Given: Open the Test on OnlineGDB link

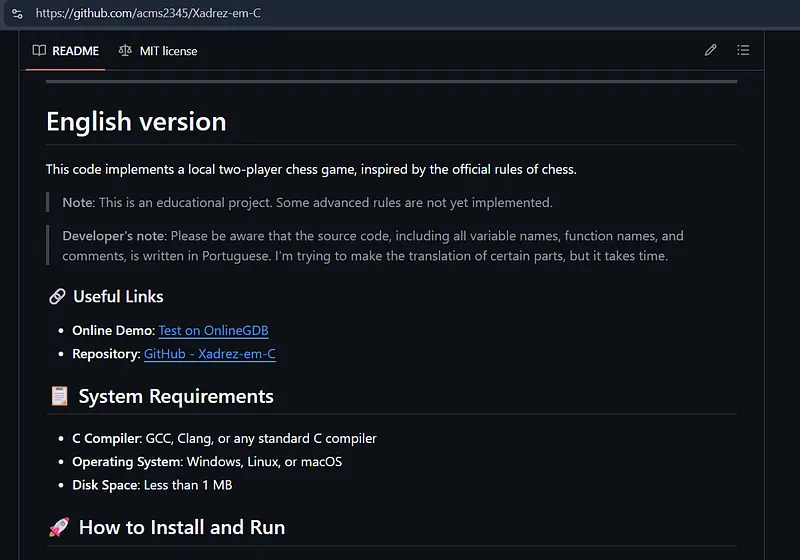Looking at the screenshot, I should pyautogui.click(x=213, y=331).
